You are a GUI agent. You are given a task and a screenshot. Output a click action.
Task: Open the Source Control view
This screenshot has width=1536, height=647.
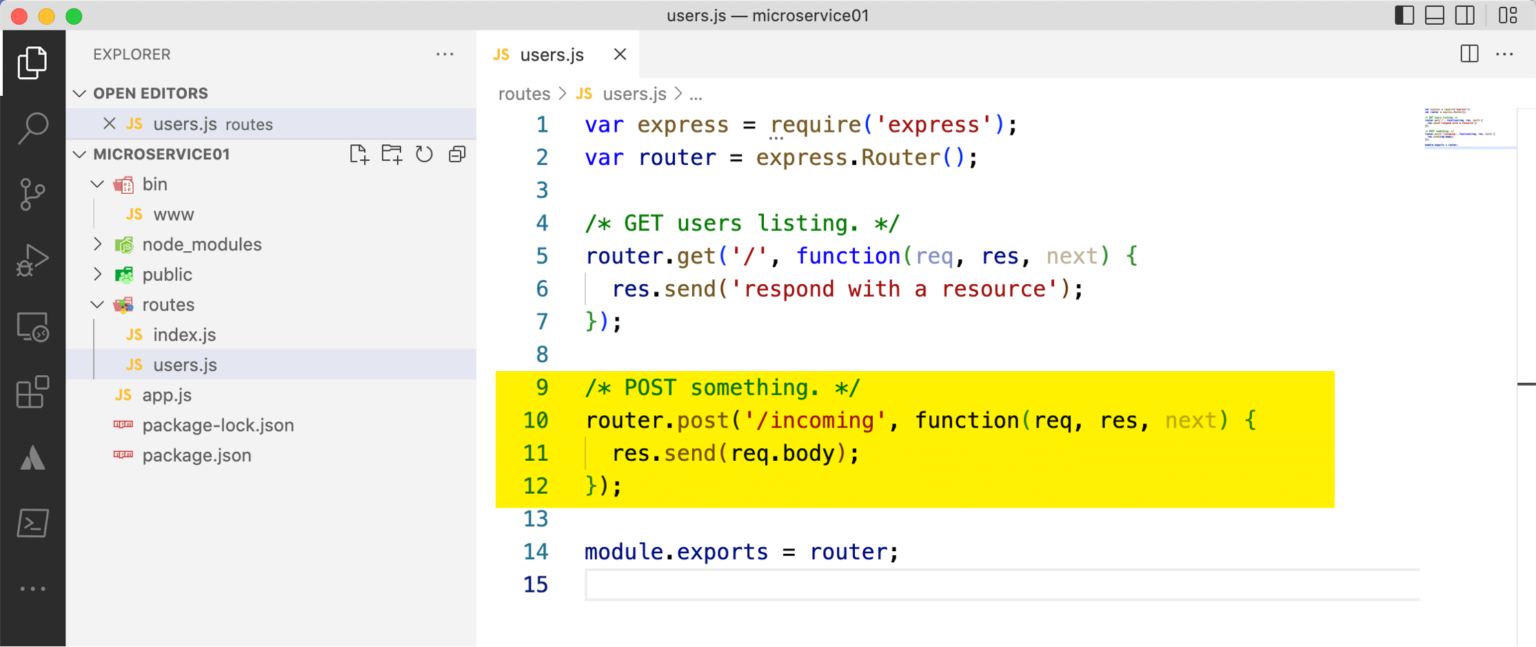[x=32, y=194]
